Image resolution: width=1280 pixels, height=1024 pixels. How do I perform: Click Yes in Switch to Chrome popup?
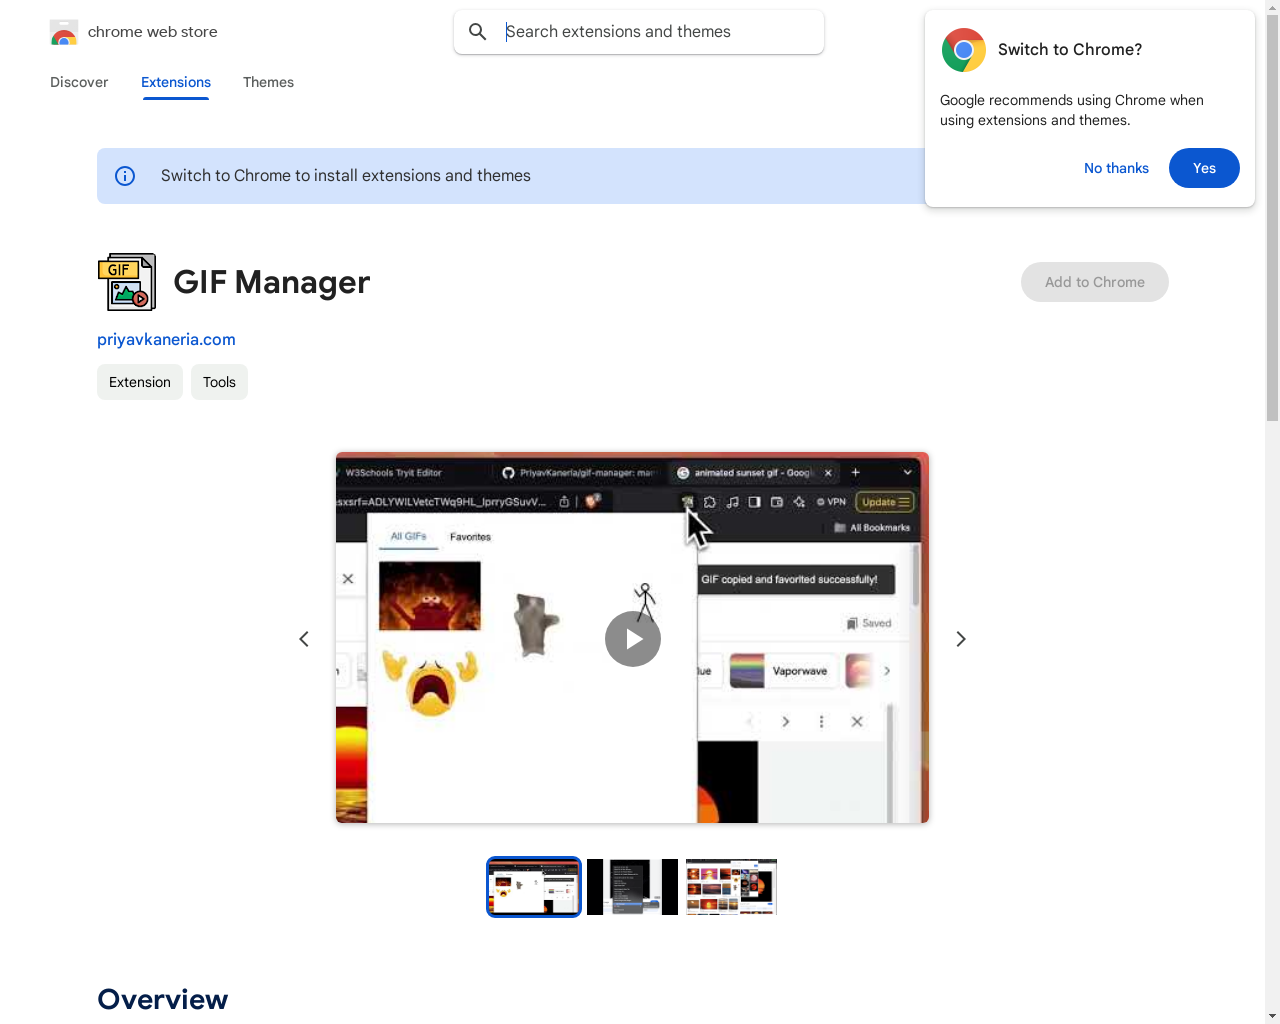(x=1204, y=168)
